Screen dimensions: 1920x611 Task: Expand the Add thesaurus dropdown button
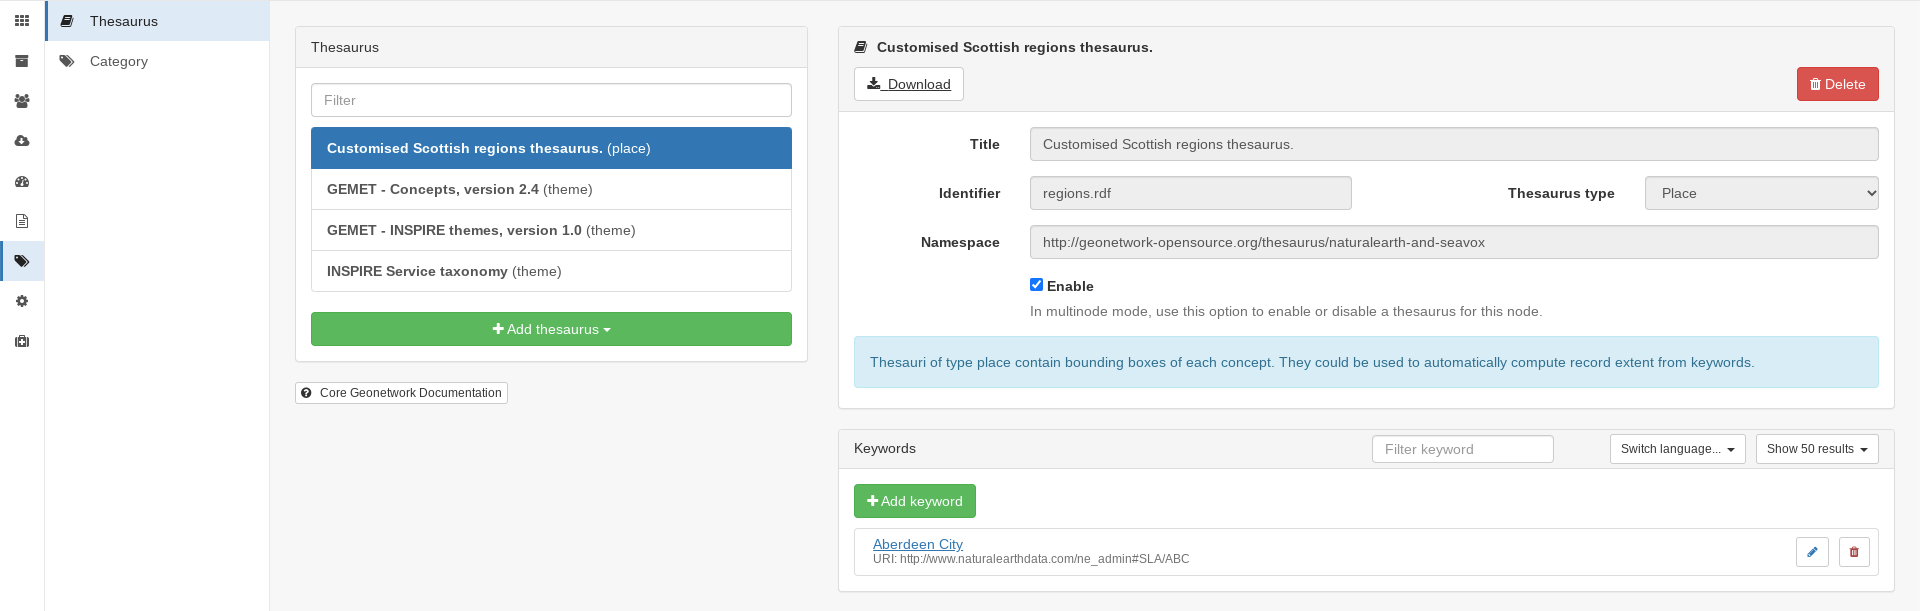pos(551,329)
